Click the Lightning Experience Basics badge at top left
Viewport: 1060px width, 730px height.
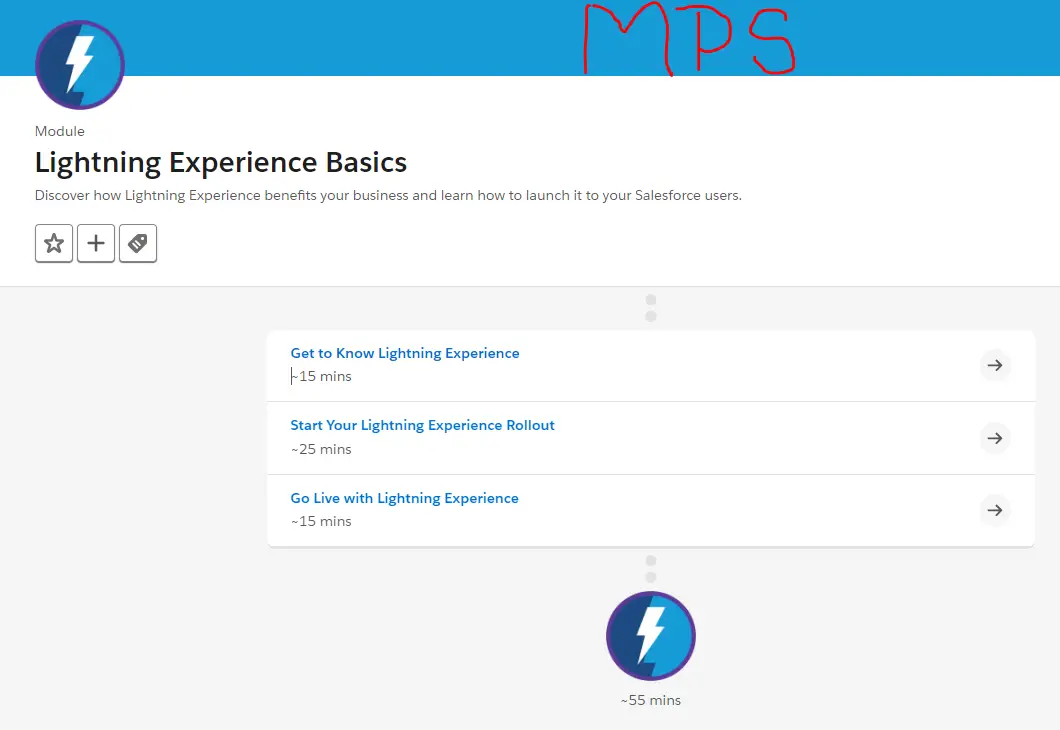[x=79, y=64]
